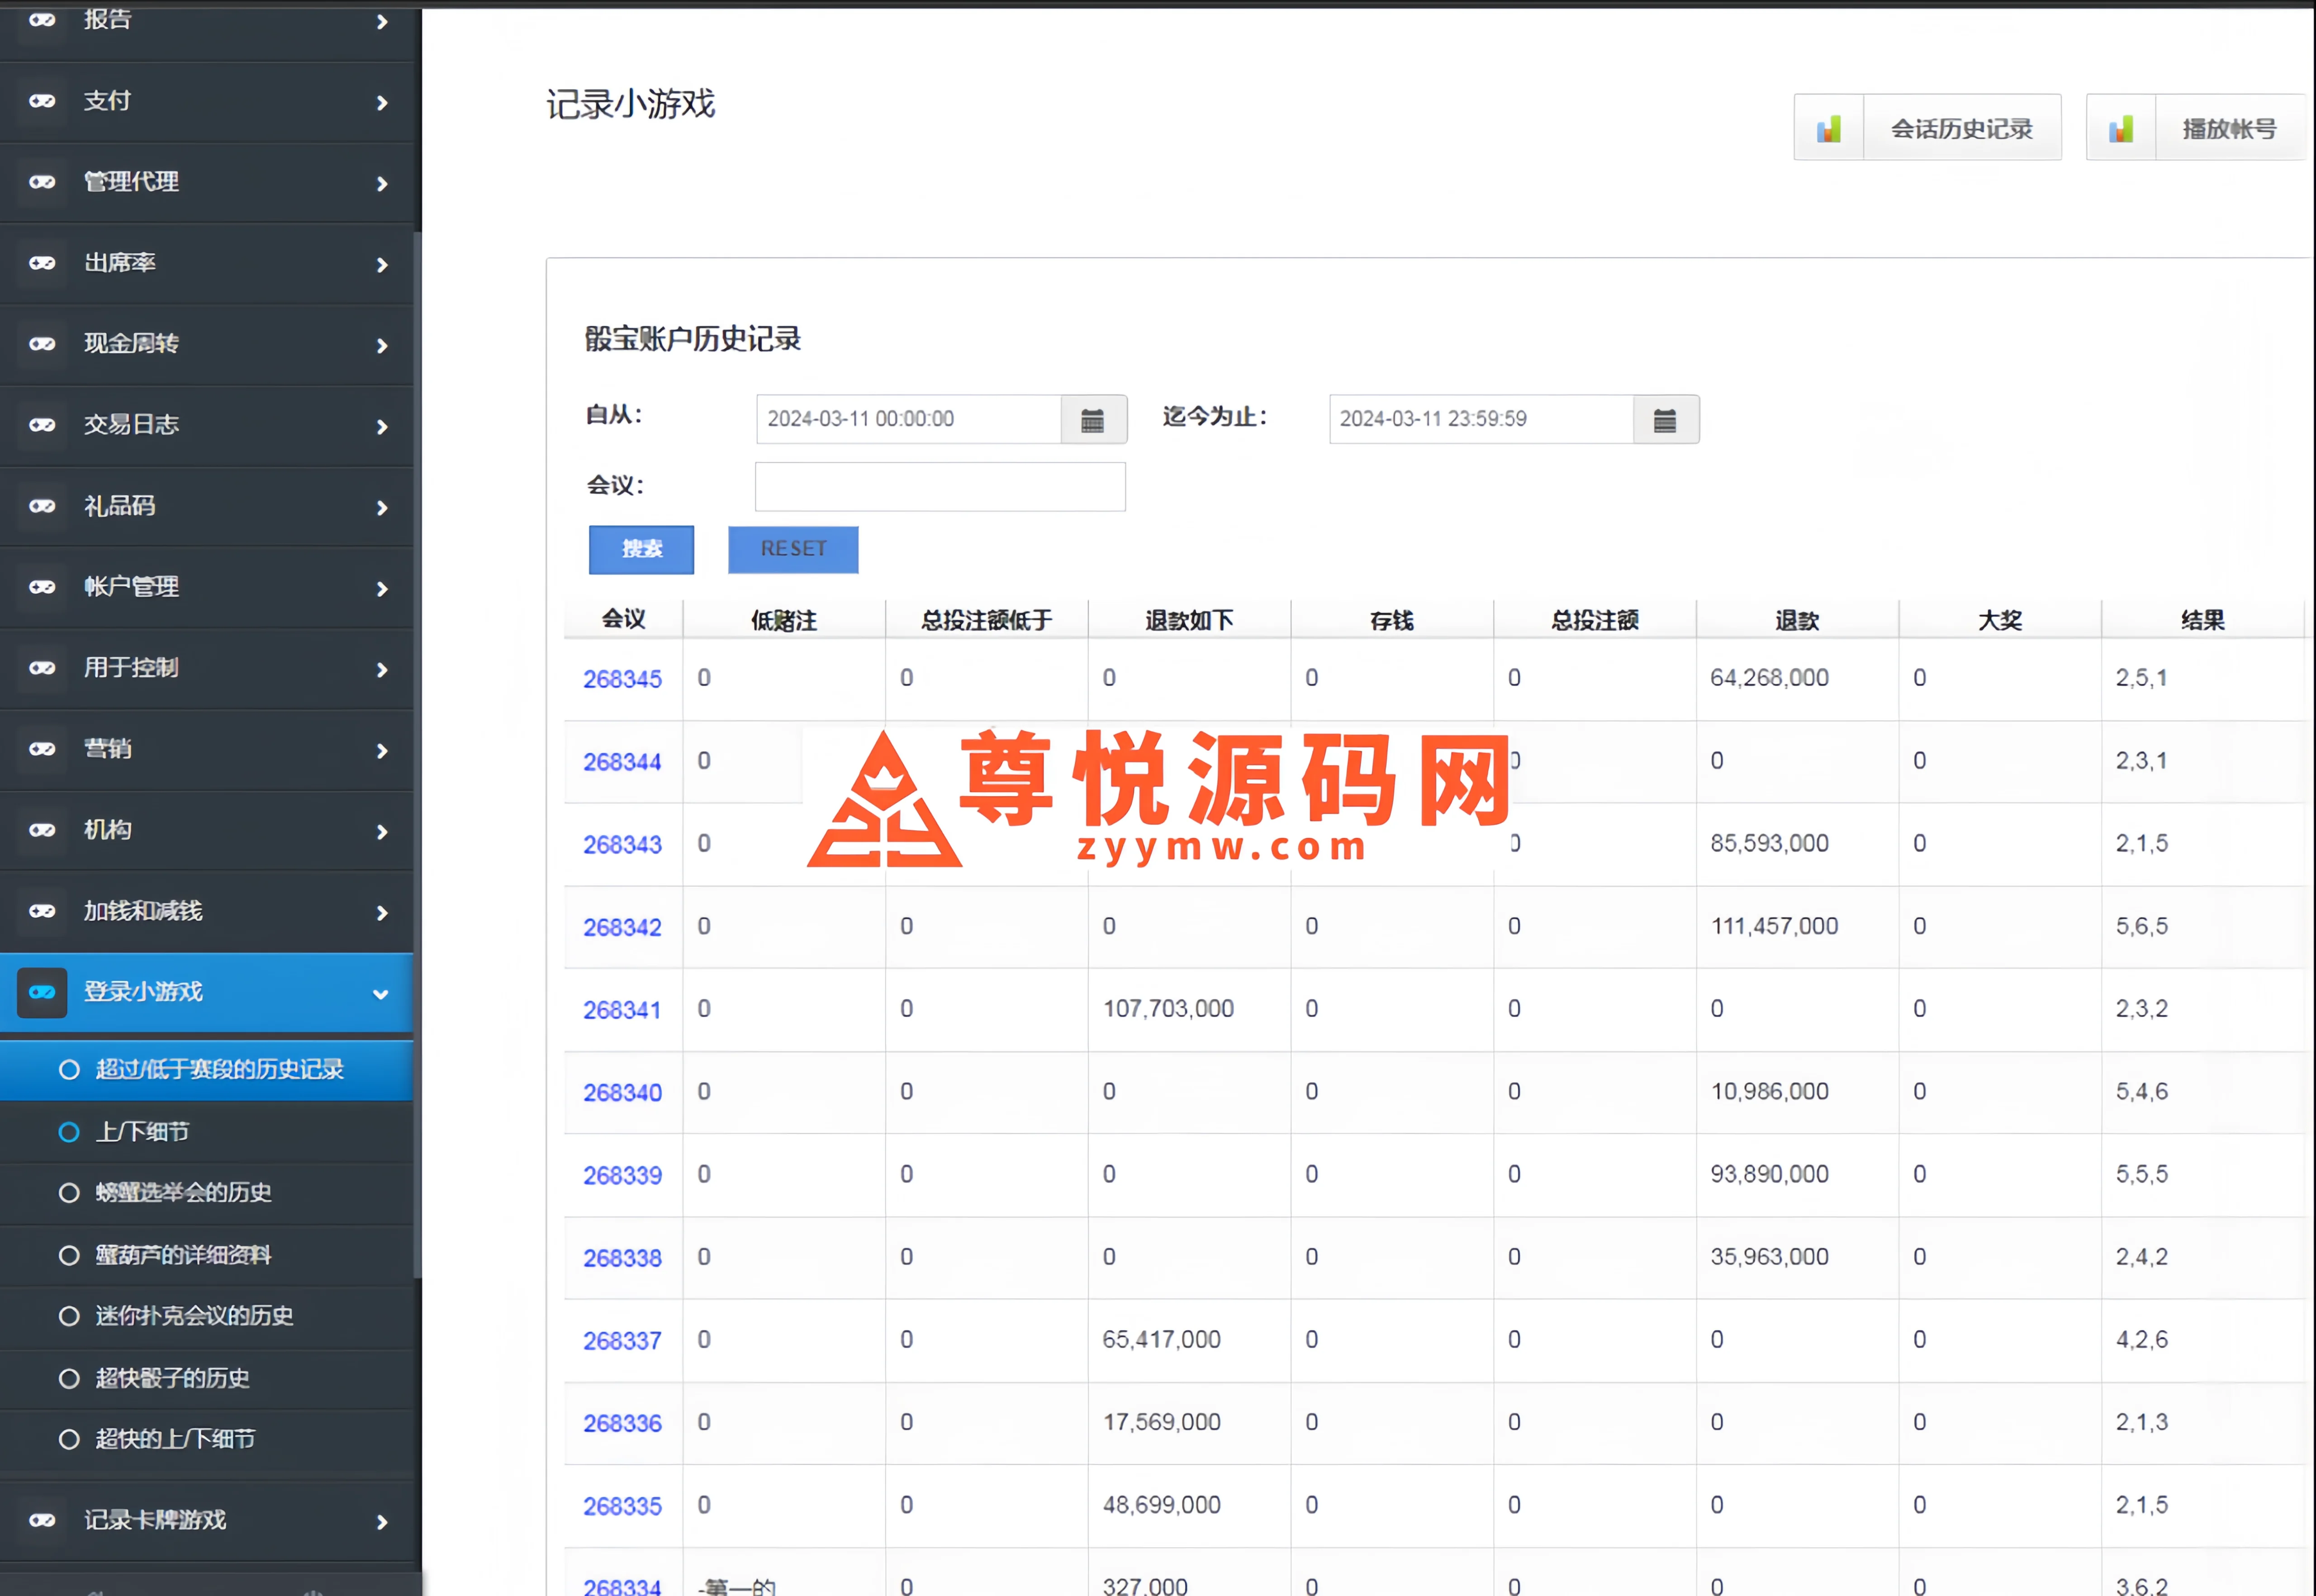Click bar chart icon next to 播放帐号
This screenshot has height=1596, width=2316.
pyautogui.click(x=2120, y=128)
